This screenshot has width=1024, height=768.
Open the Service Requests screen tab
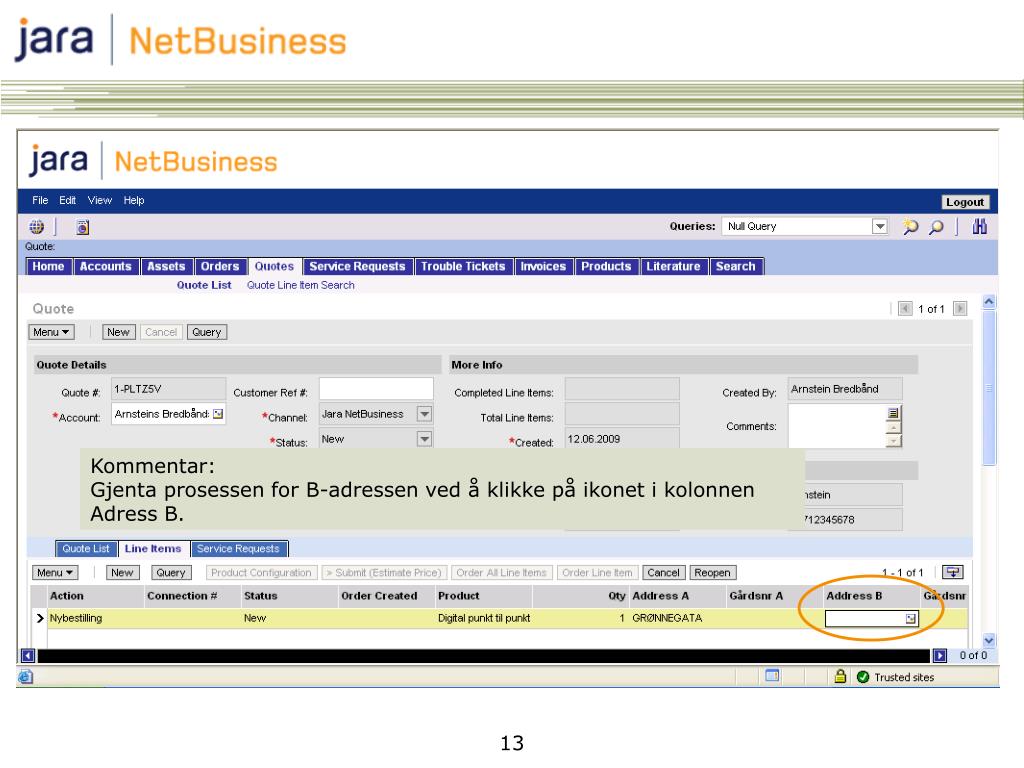point(357,266)
